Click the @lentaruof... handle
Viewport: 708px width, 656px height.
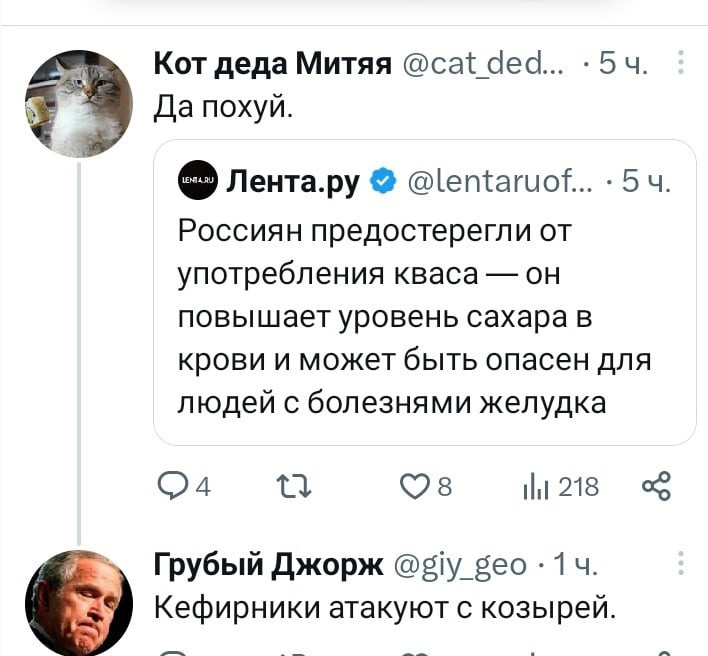coord(500,181)
